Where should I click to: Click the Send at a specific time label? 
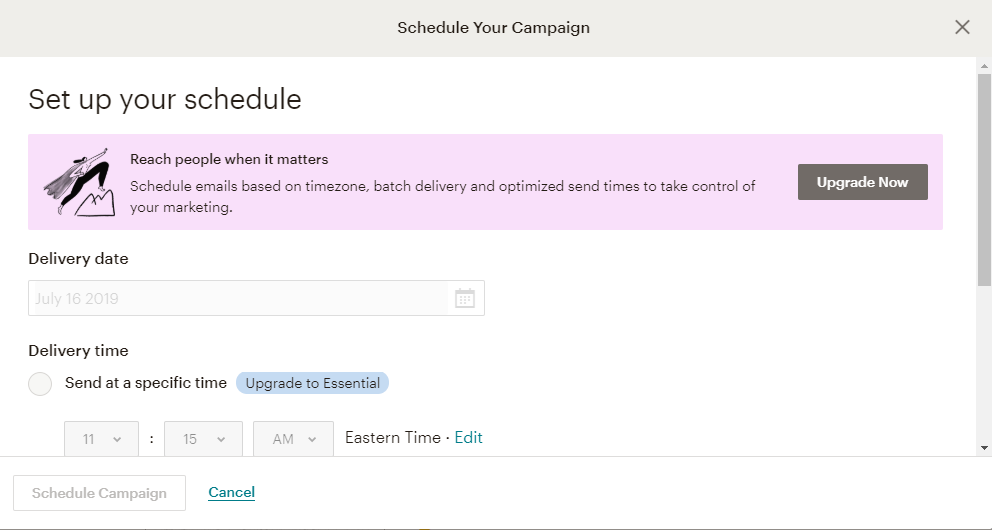pyautogui.click(x=146, y=383)
